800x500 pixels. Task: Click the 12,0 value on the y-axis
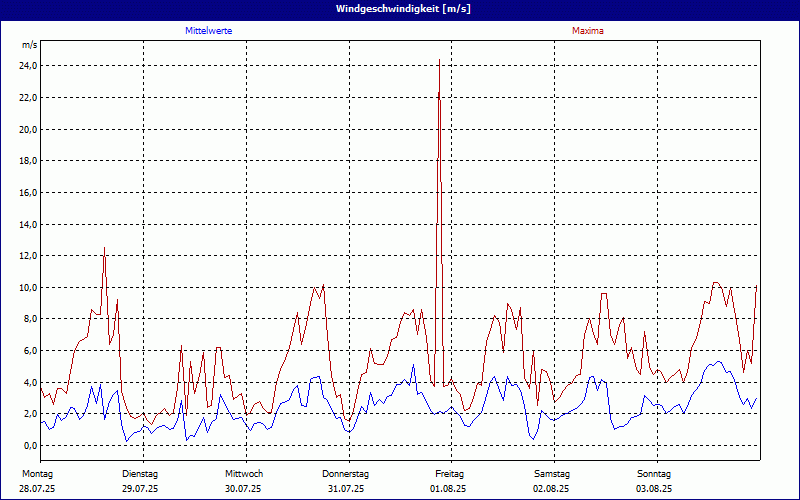(x=28, y=256)
